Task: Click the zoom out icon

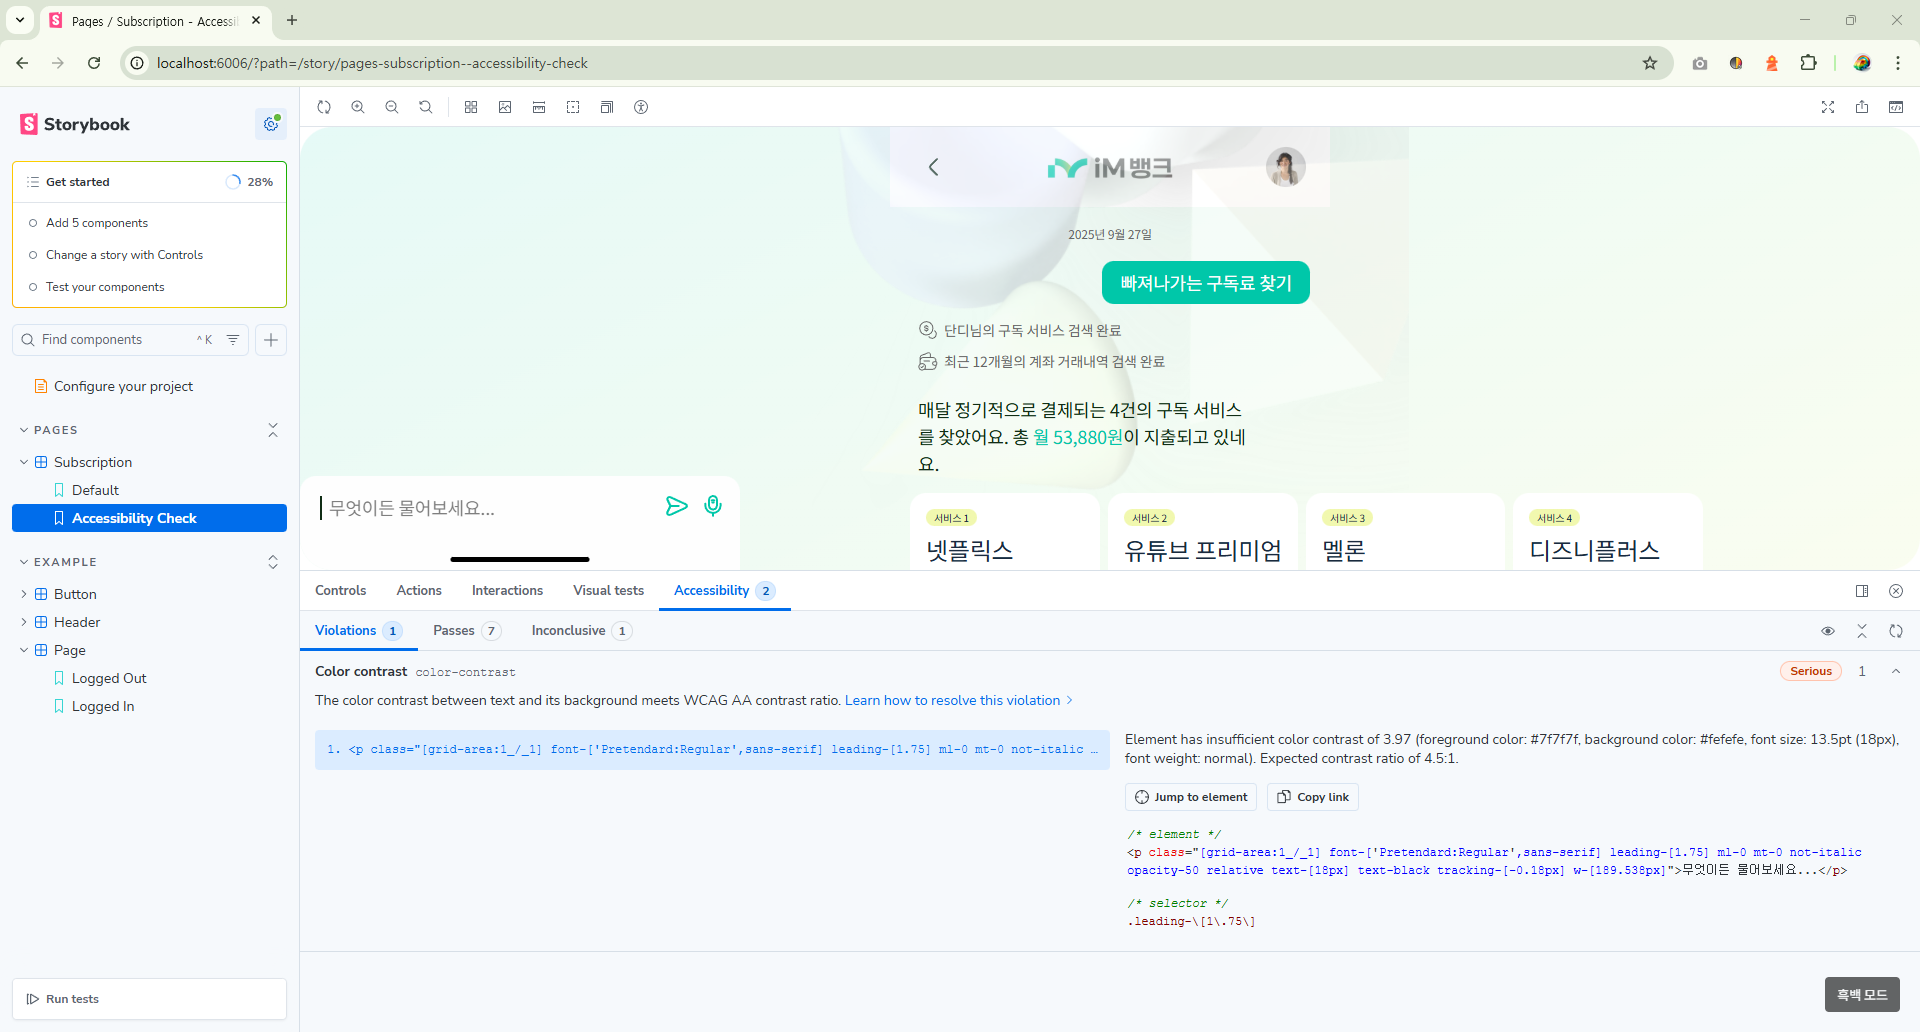Action: 392,107
